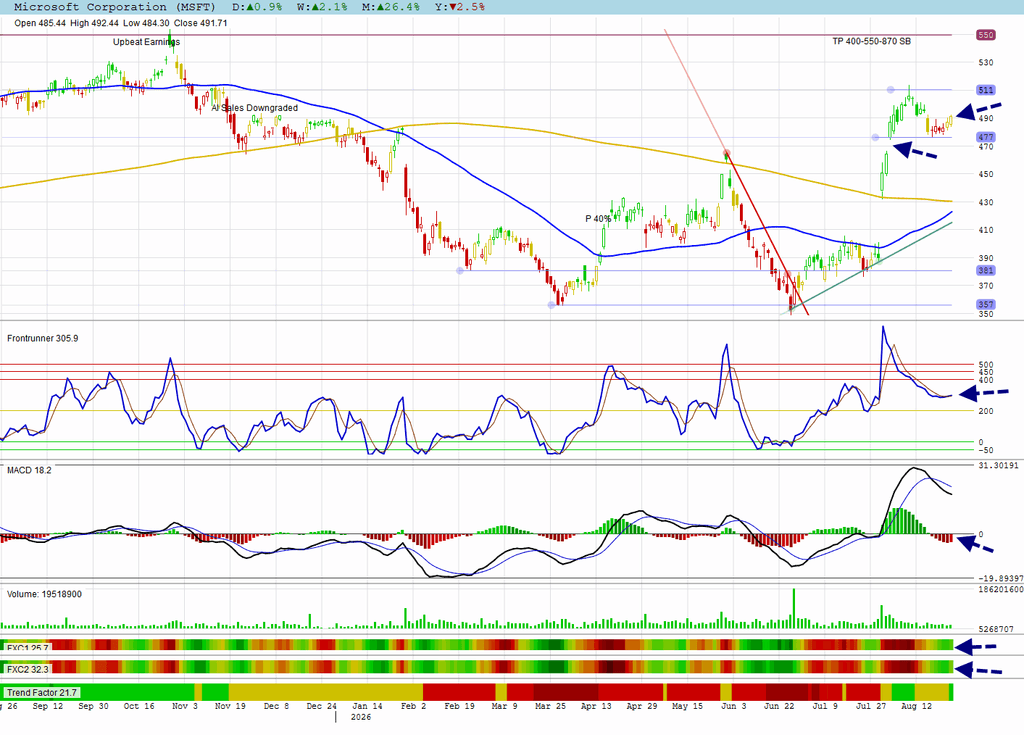Click the Aug 12 date label
1024x735 pixels.
[x=916, y=706]
